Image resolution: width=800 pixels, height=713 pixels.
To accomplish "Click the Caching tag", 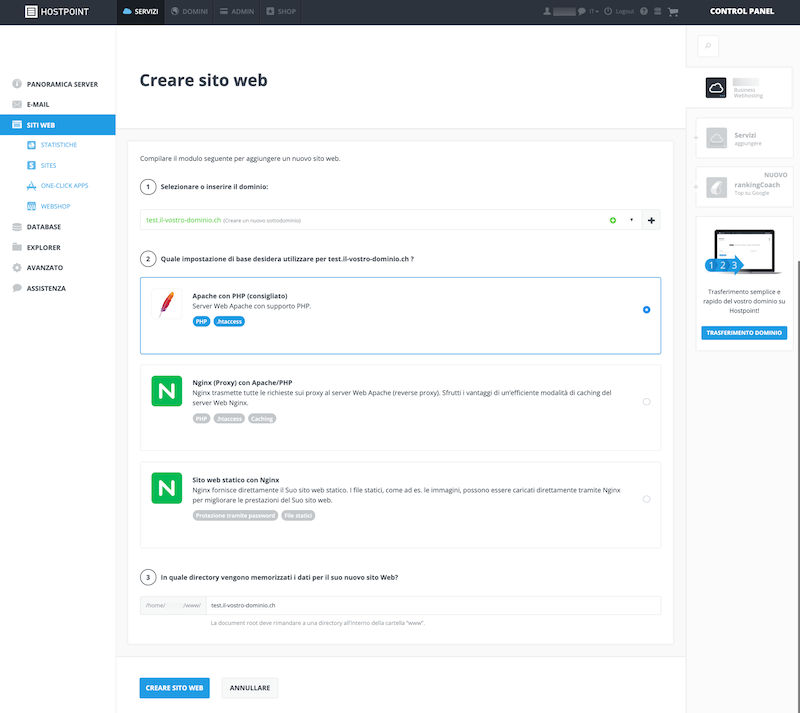I will tap(262, 419).
